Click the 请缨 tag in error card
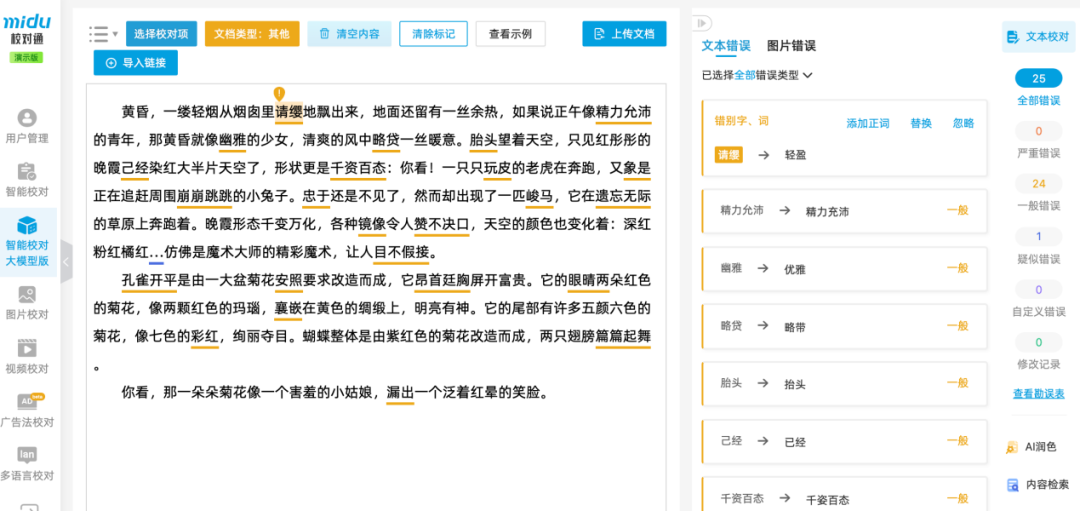 pyautogui.click(x=729, y=155)
